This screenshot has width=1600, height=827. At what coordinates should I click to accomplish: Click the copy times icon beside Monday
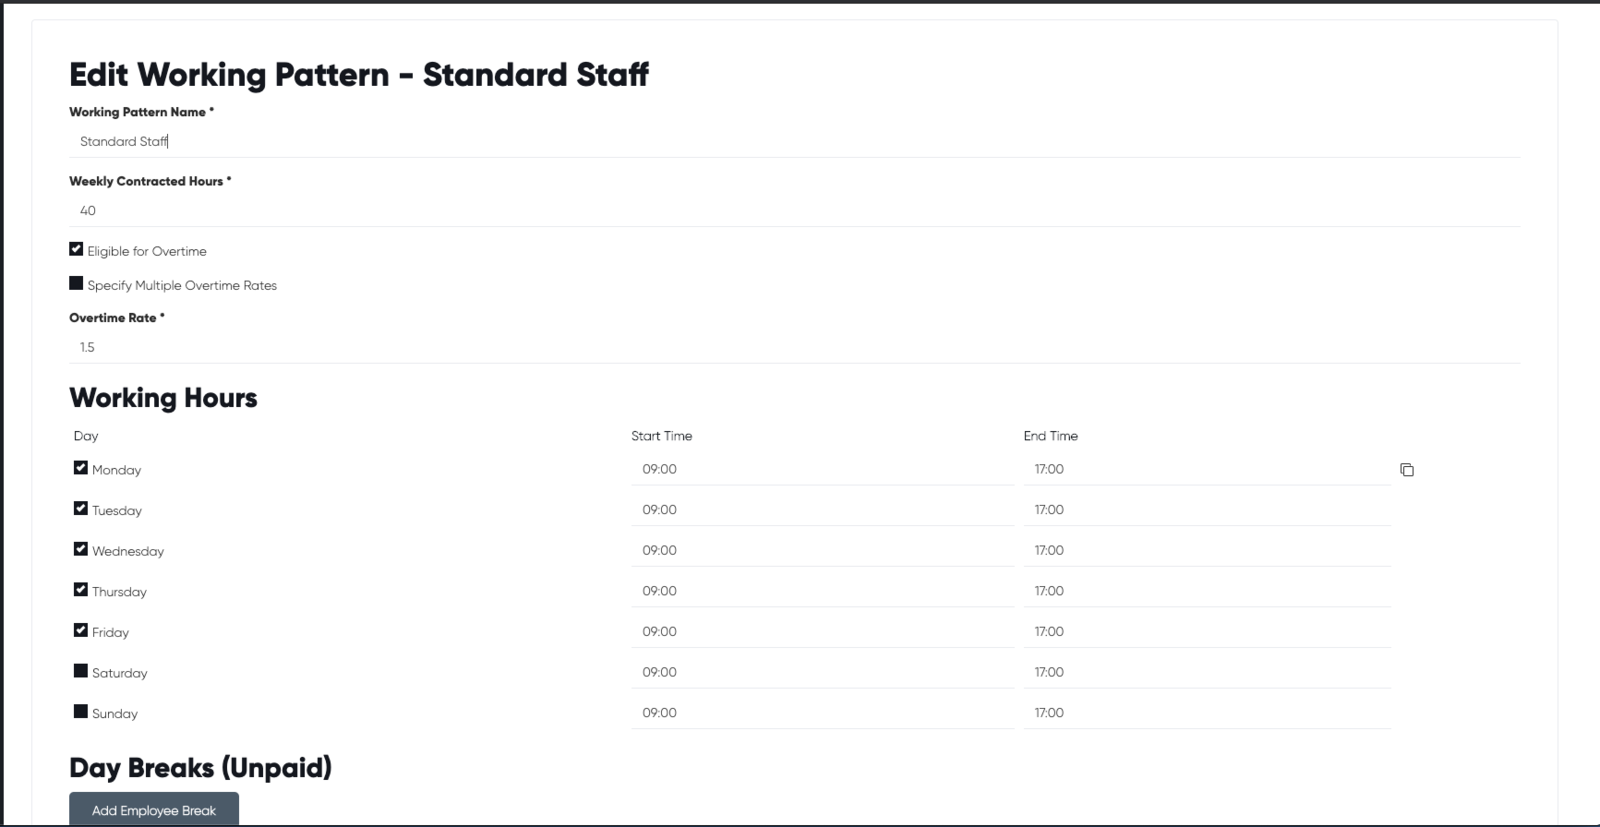coord(1407,470)
